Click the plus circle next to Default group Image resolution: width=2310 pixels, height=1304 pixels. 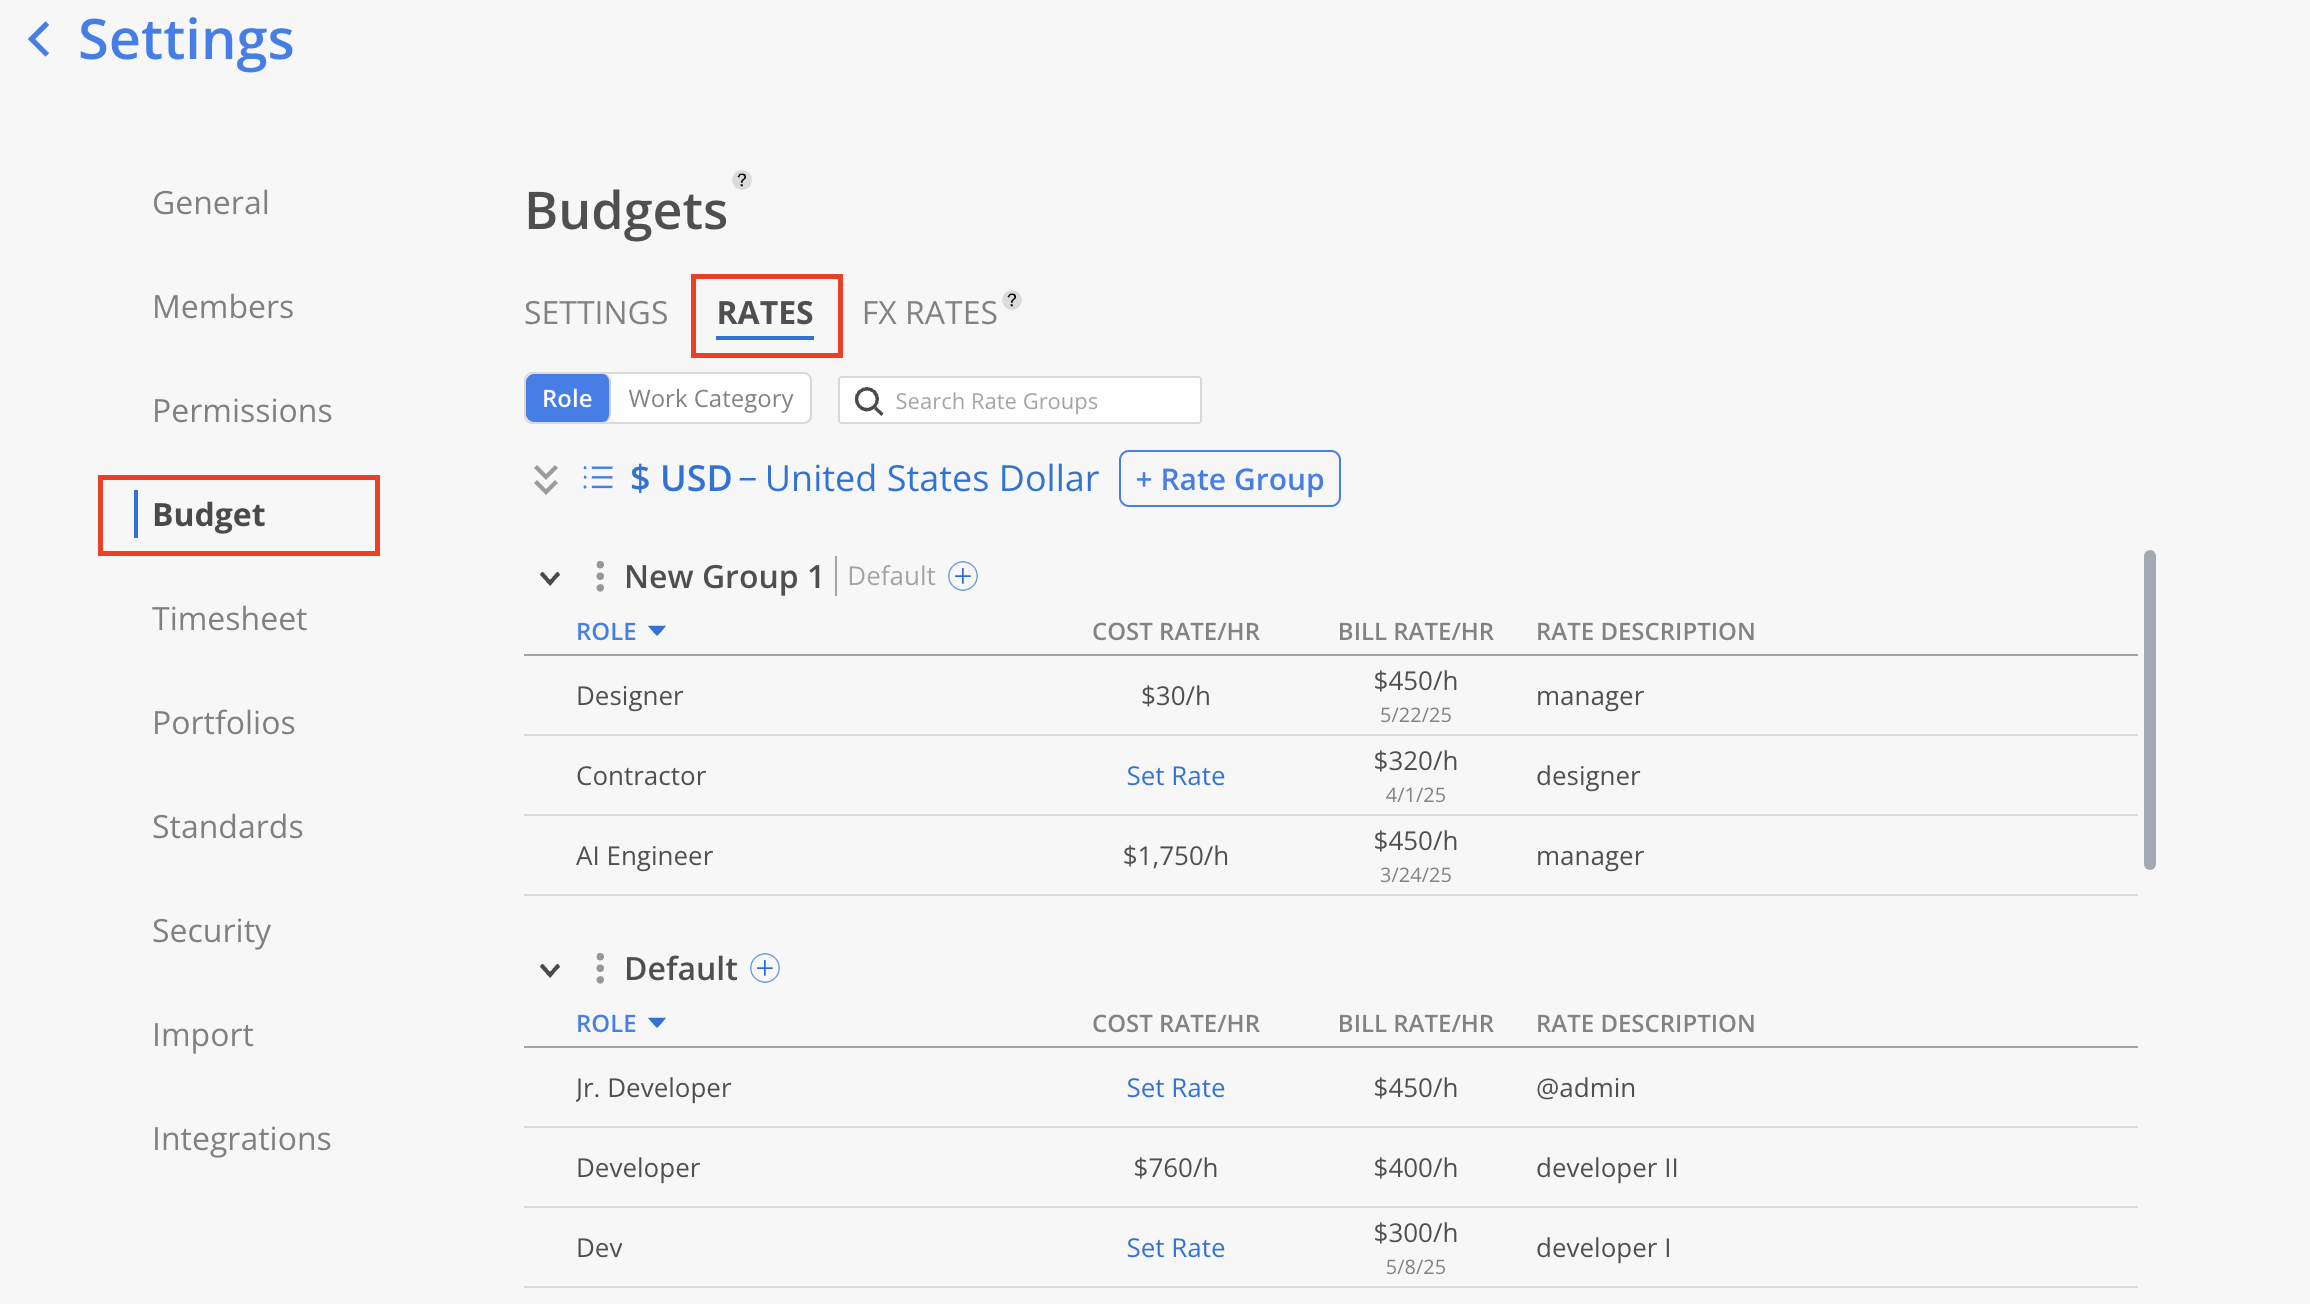pos(765,968)
